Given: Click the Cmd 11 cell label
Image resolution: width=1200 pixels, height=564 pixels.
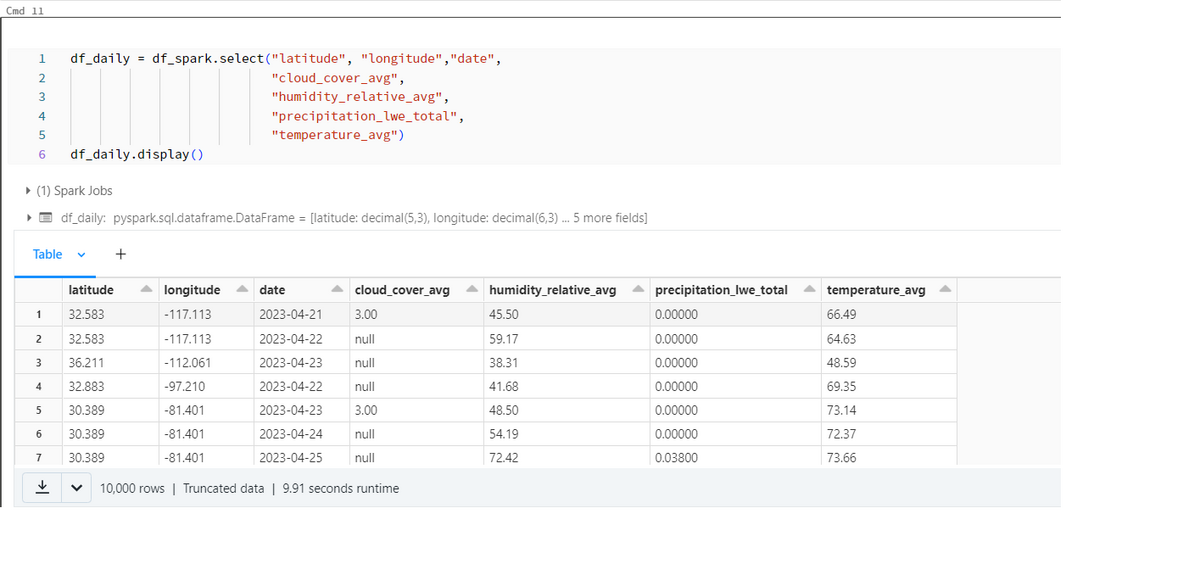Looking at the screenshot, I should coord(24,10).
